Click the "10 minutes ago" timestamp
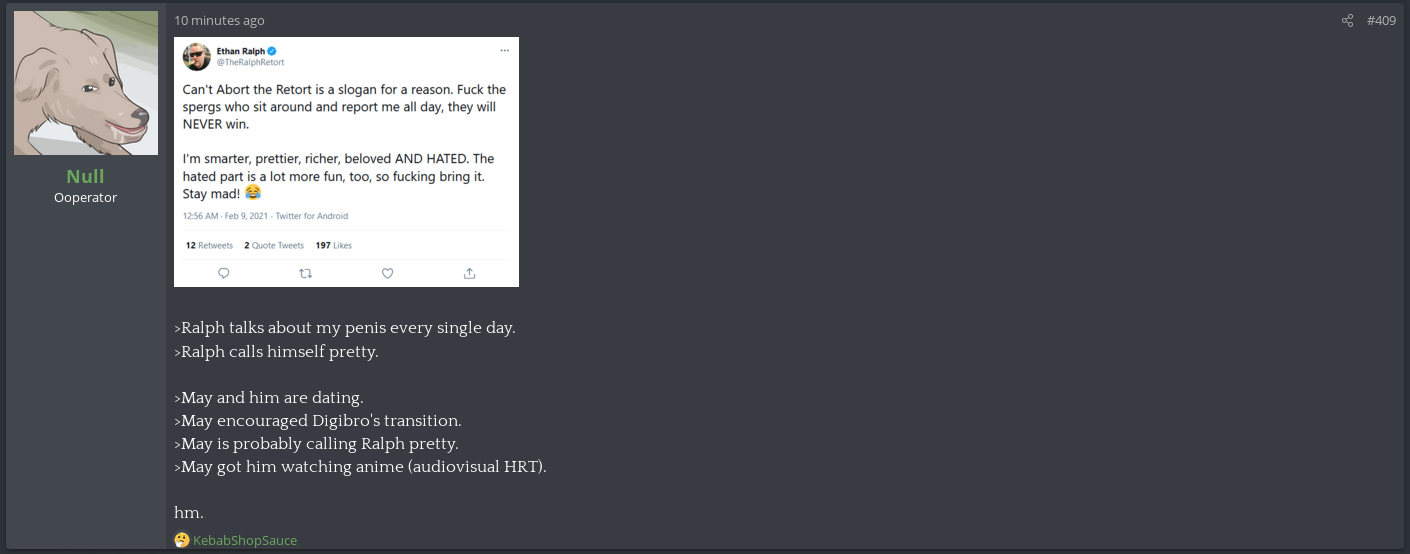 click(x=219, y=21)
